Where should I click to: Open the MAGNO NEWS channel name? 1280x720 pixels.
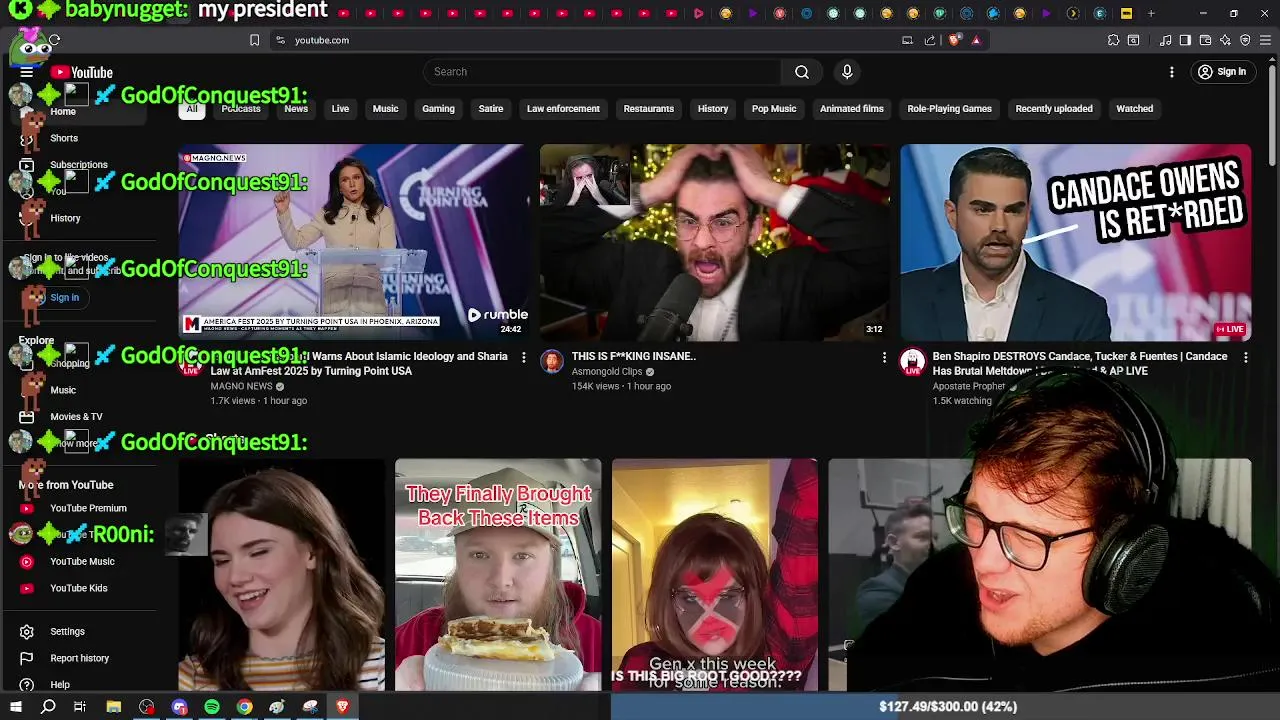(241, 386)
